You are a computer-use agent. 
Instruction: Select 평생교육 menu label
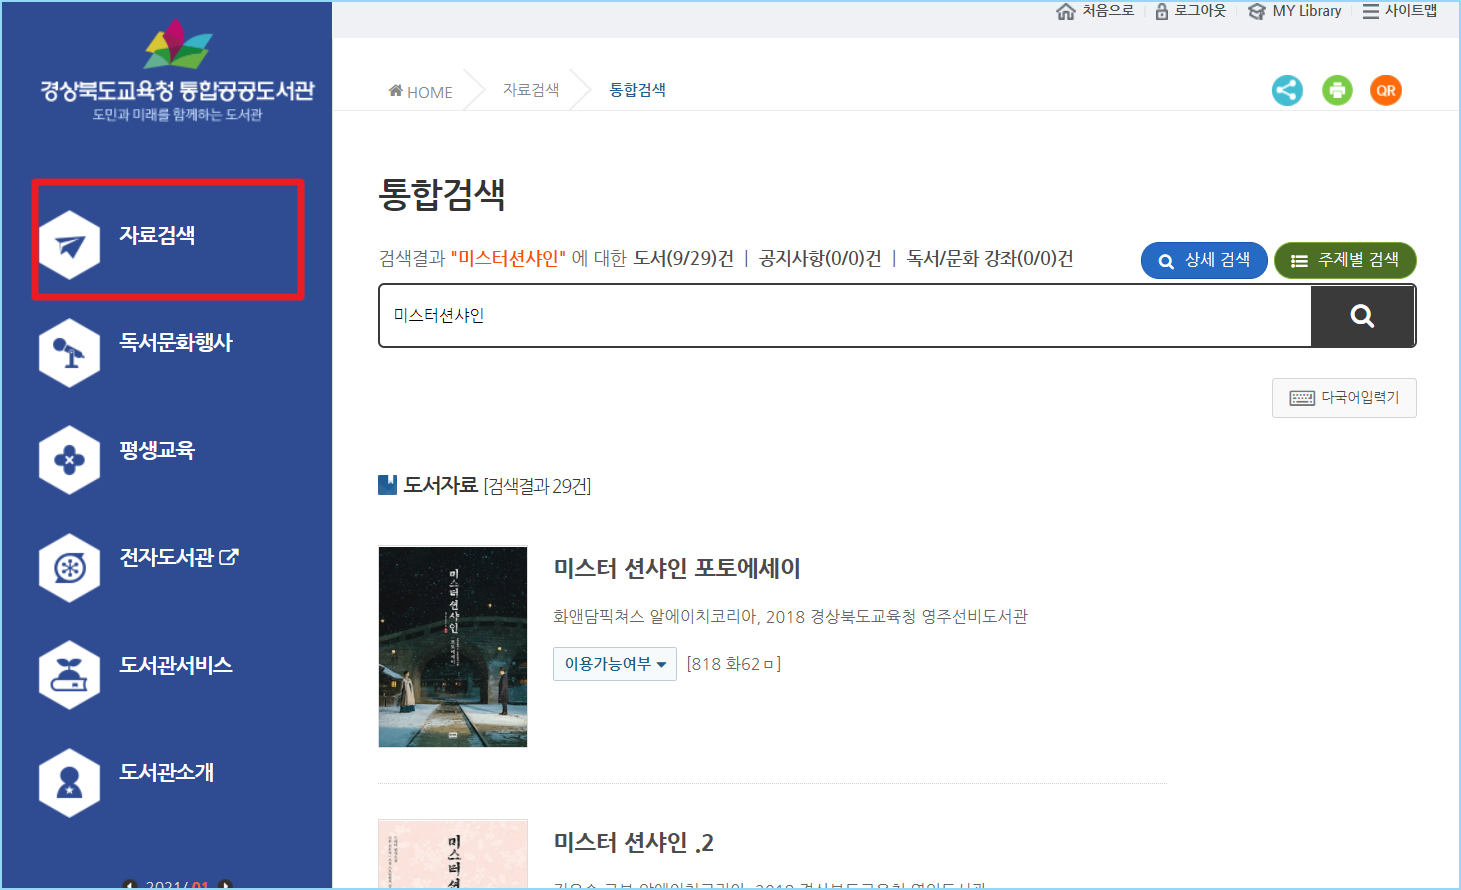[x=157, y=450]
